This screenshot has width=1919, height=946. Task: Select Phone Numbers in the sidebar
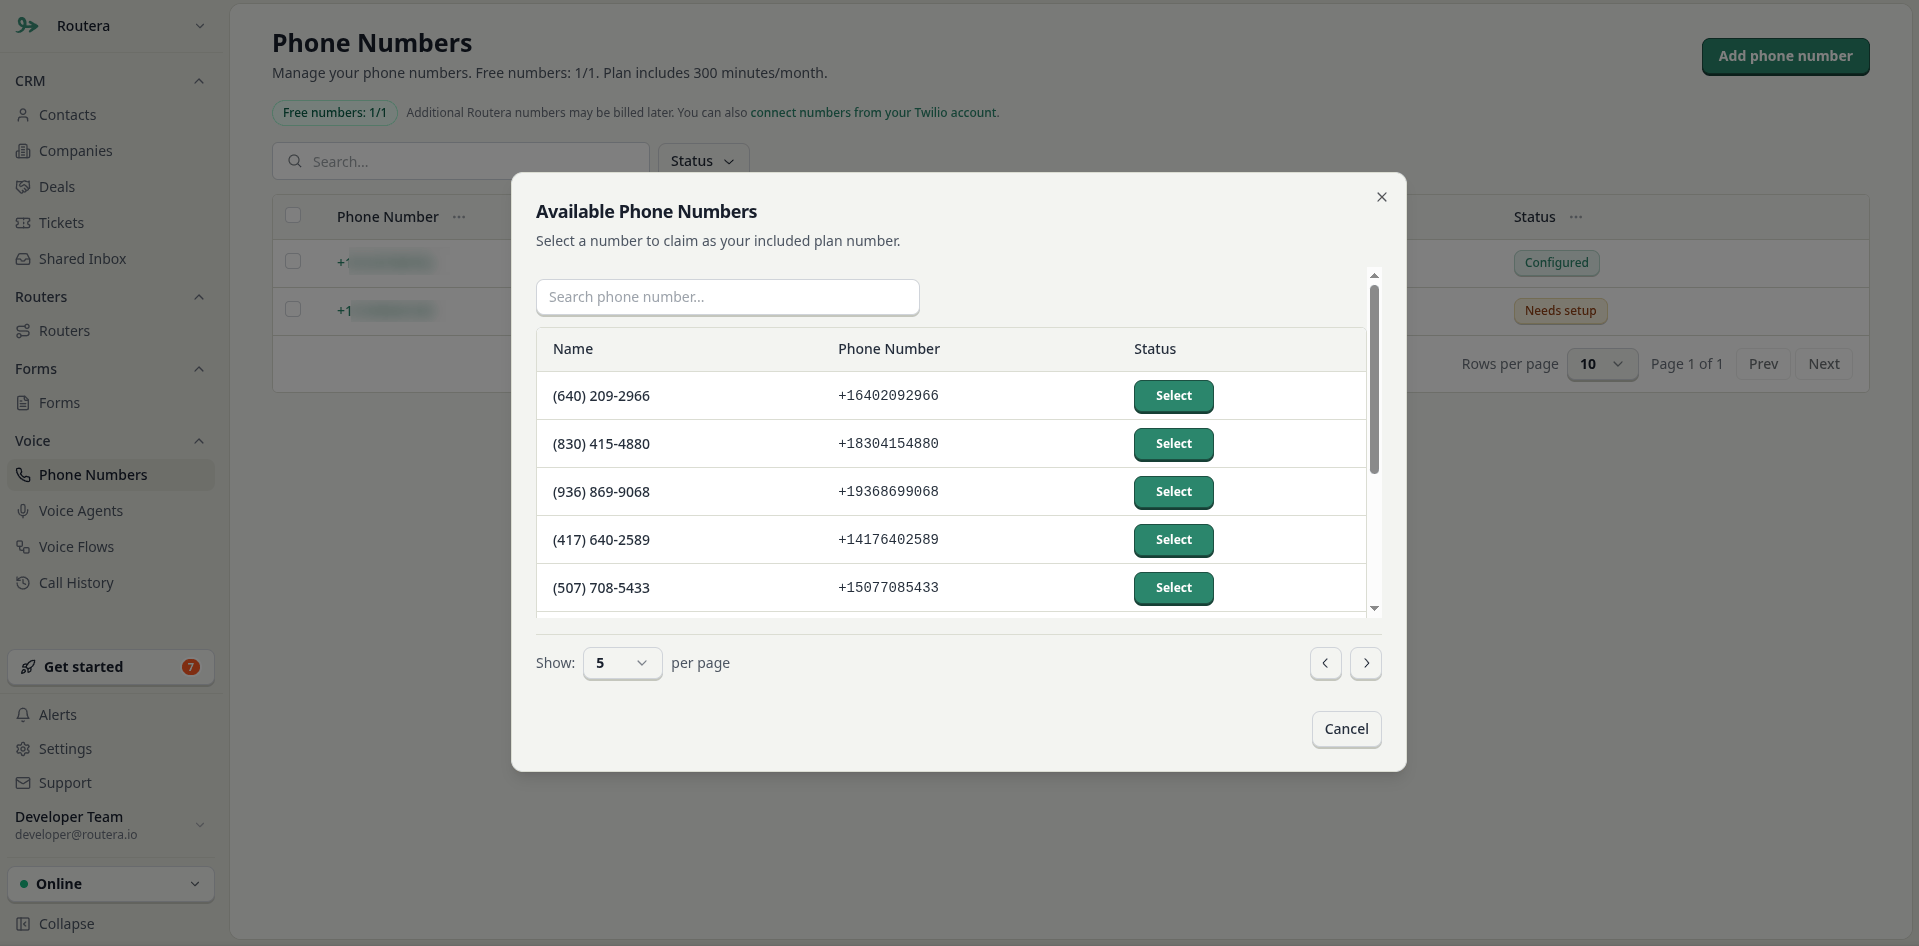click(110, 475)
